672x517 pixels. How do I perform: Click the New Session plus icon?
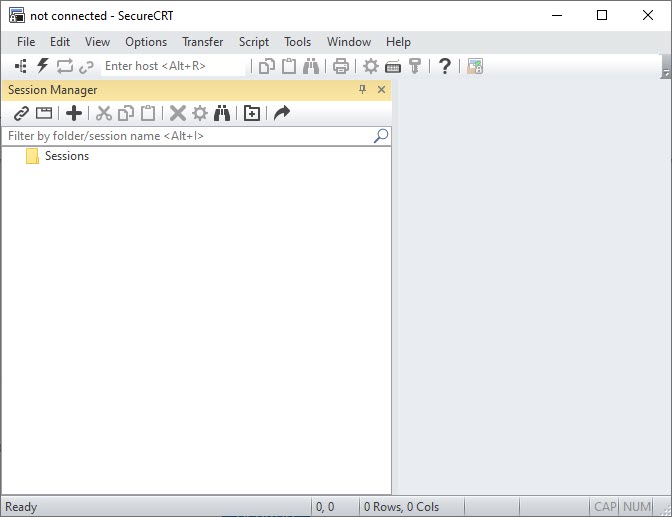click(73, 113)
